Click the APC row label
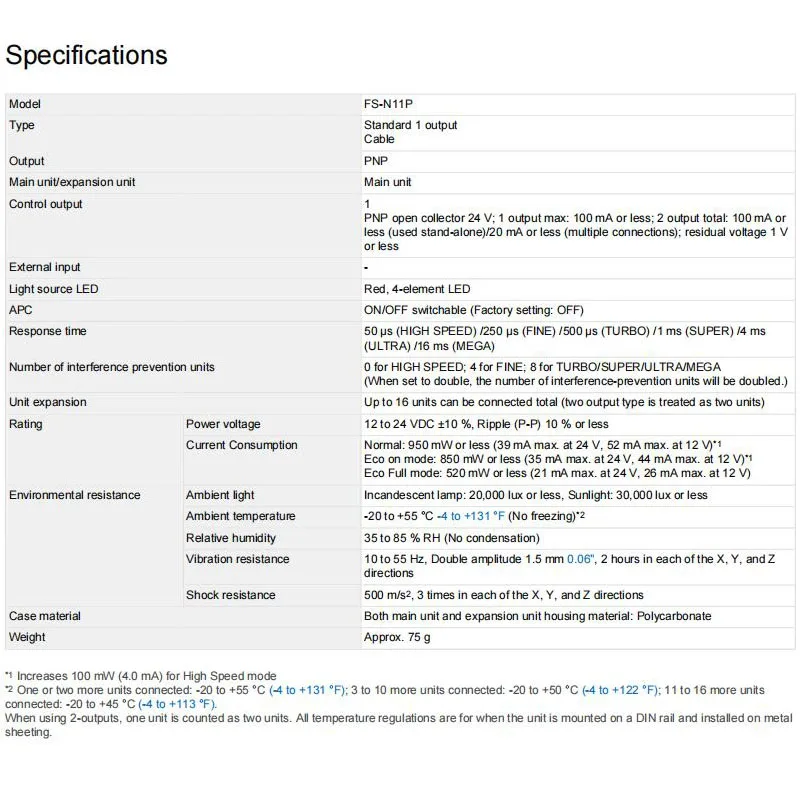The width and height of the screenshot is (800, 800). pos(21,310)
